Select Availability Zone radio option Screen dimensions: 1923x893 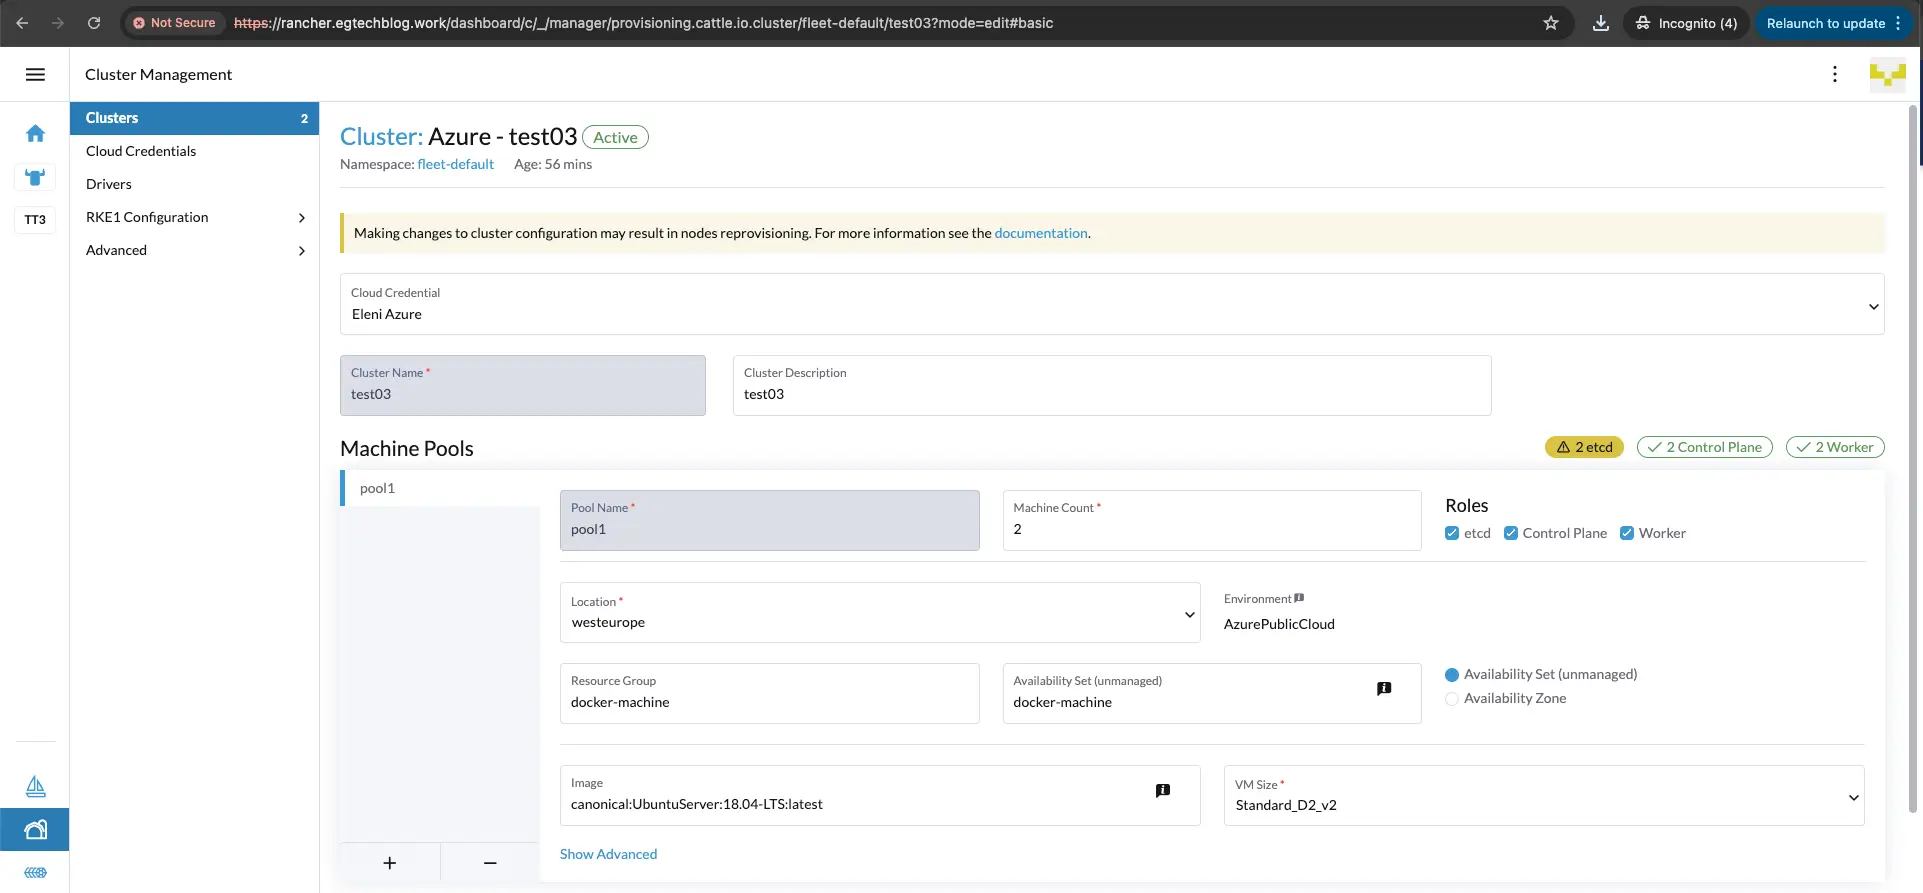click(x=1452, y=699)
